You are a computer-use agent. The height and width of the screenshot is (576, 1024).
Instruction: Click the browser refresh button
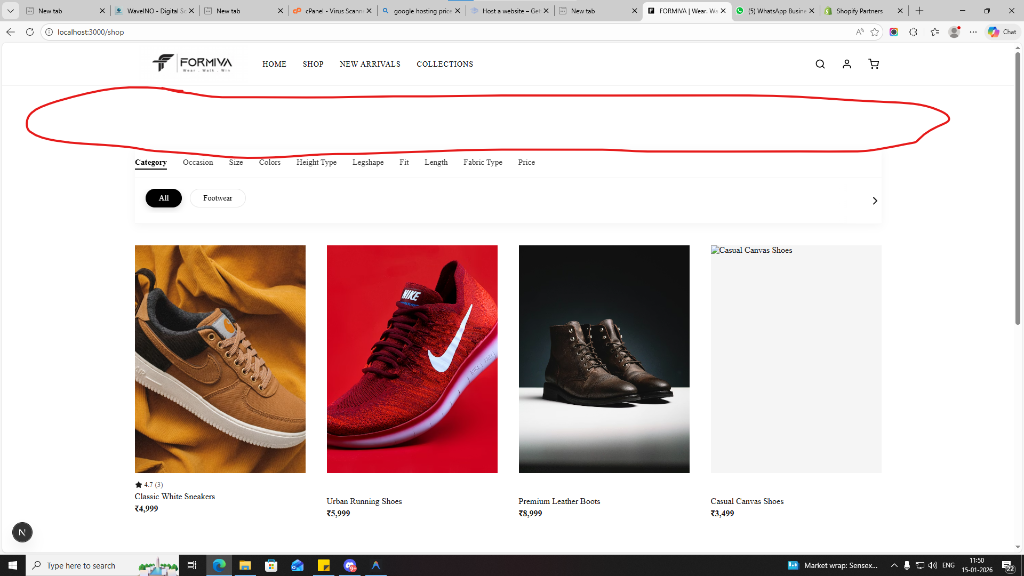pos(29,32)
